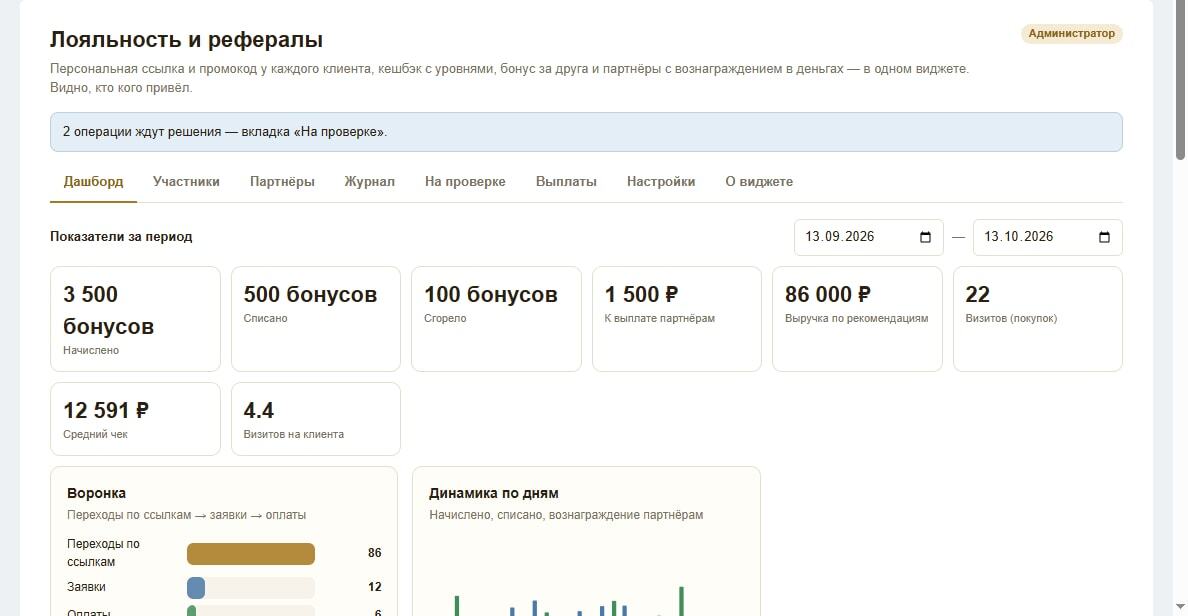Select the 12 591 ₽ Средний чек card
Viewport: 1188px width, 616px height.
[x=135, y=419]
